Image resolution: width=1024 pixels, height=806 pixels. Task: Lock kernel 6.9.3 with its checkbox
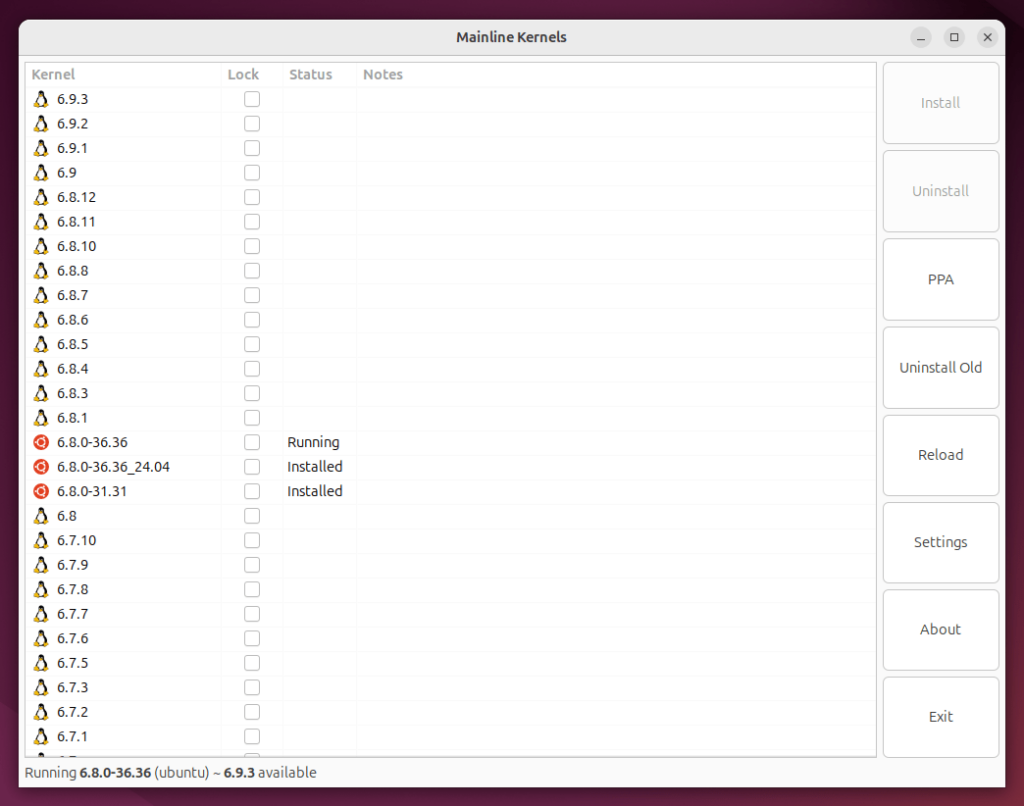tap(252, 99)
